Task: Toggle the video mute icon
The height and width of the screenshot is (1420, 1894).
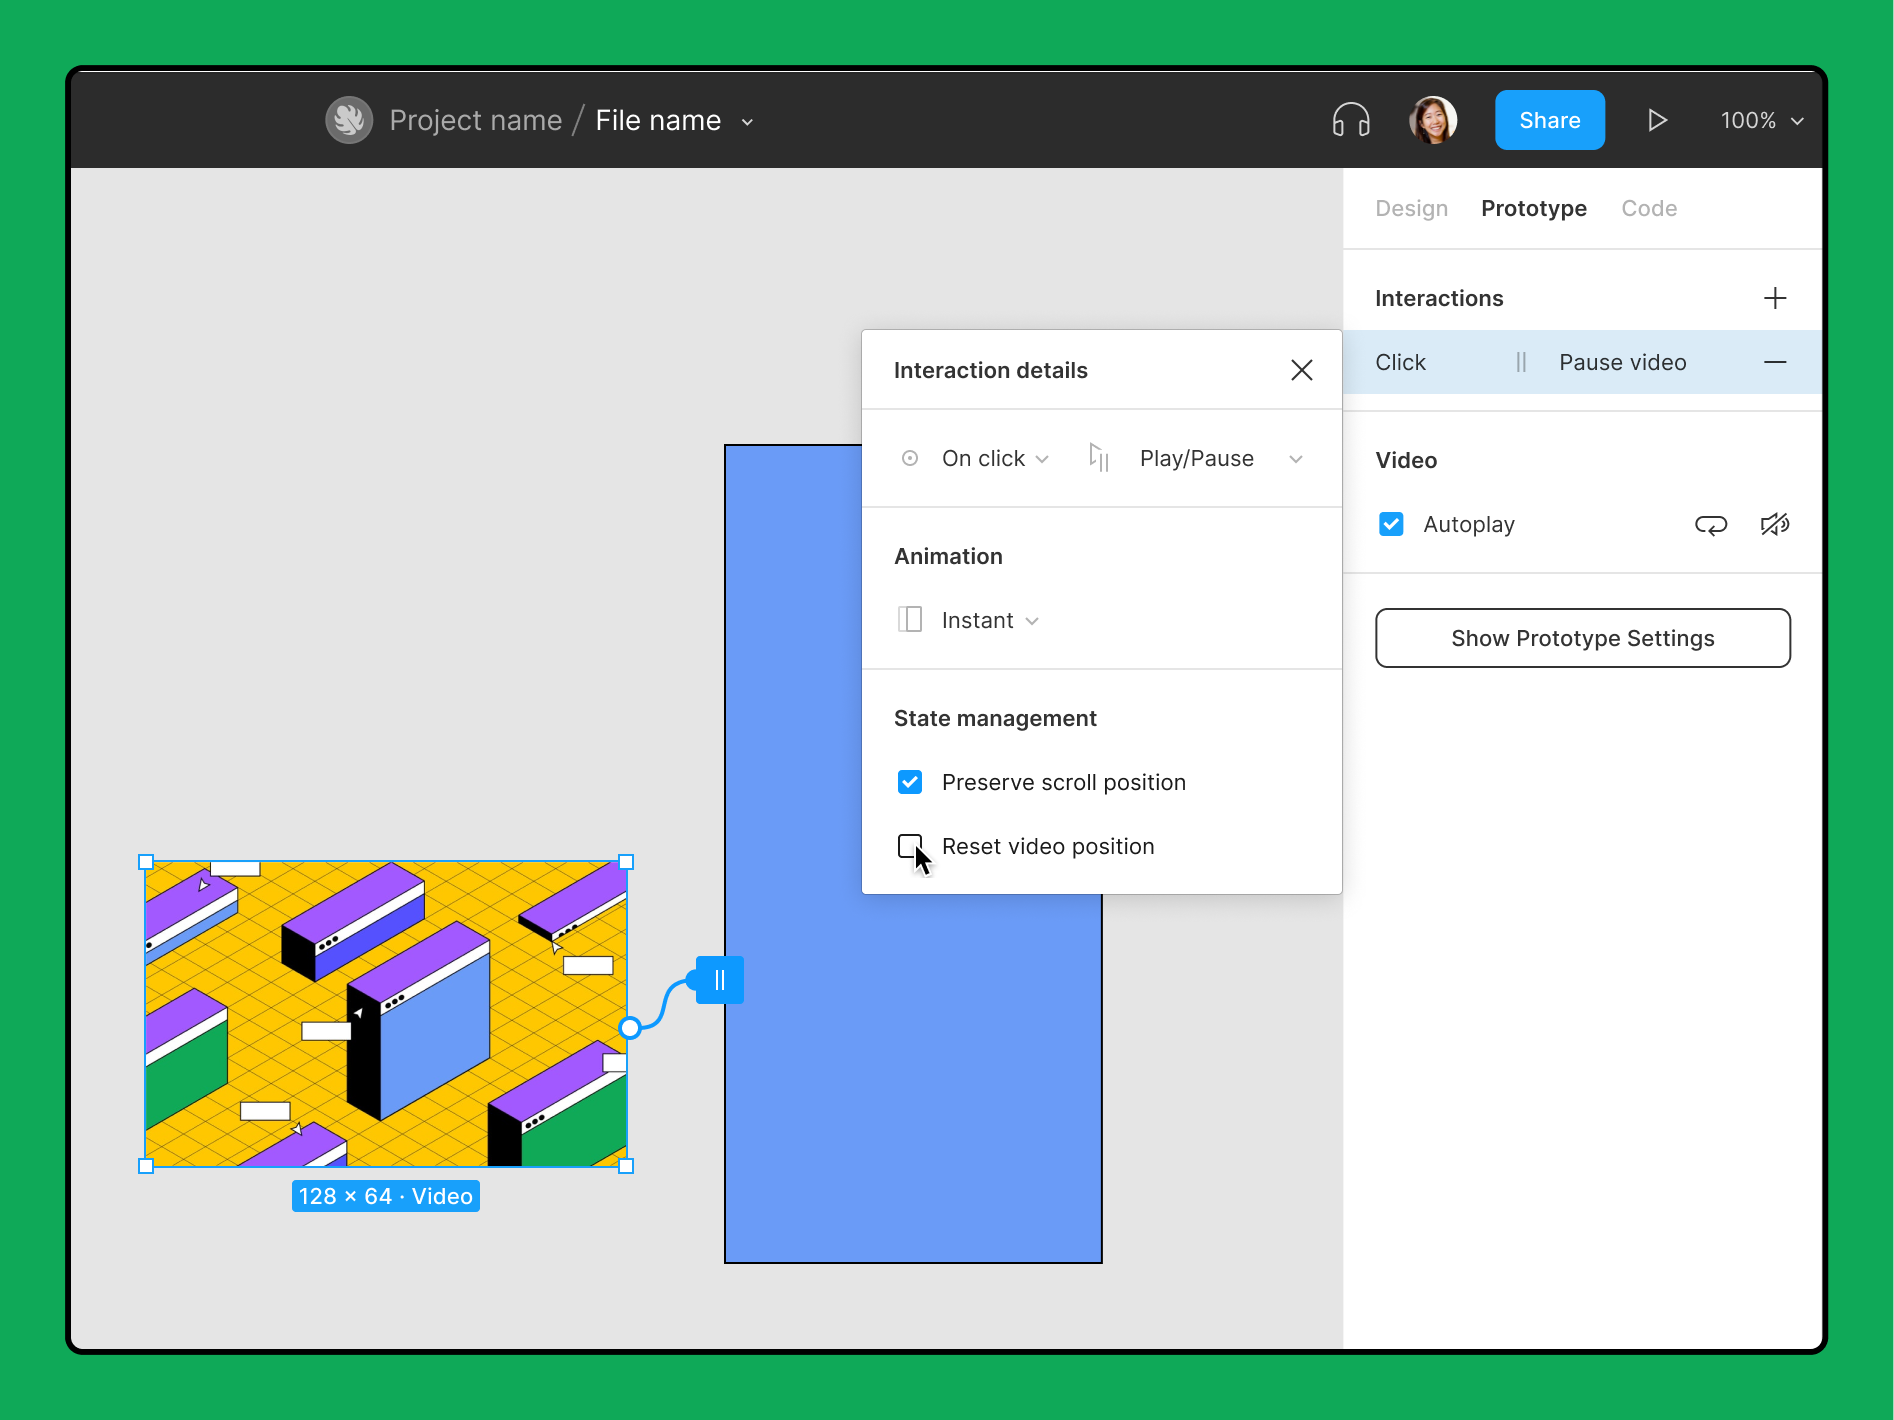Action: pyautogui.click(x=1774, y=525)
